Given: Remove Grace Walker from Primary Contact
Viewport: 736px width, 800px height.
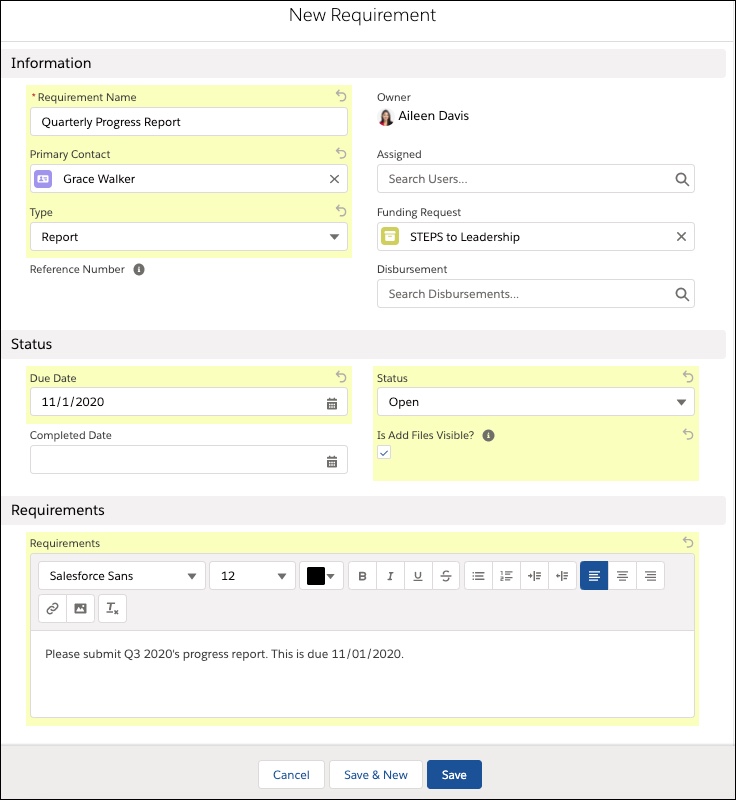Looking at the screenshot, I should [x=334, y=179].
